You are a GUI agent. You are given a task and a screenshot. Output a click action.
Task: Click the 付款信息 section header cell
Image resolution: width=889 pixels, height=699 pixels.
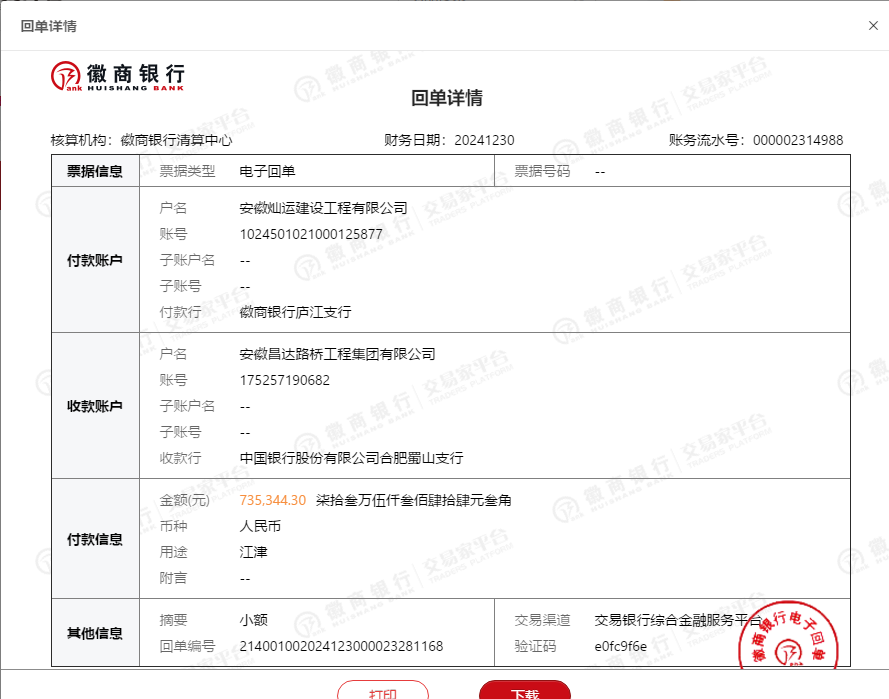pyautogui.click(x=95, y=539)
